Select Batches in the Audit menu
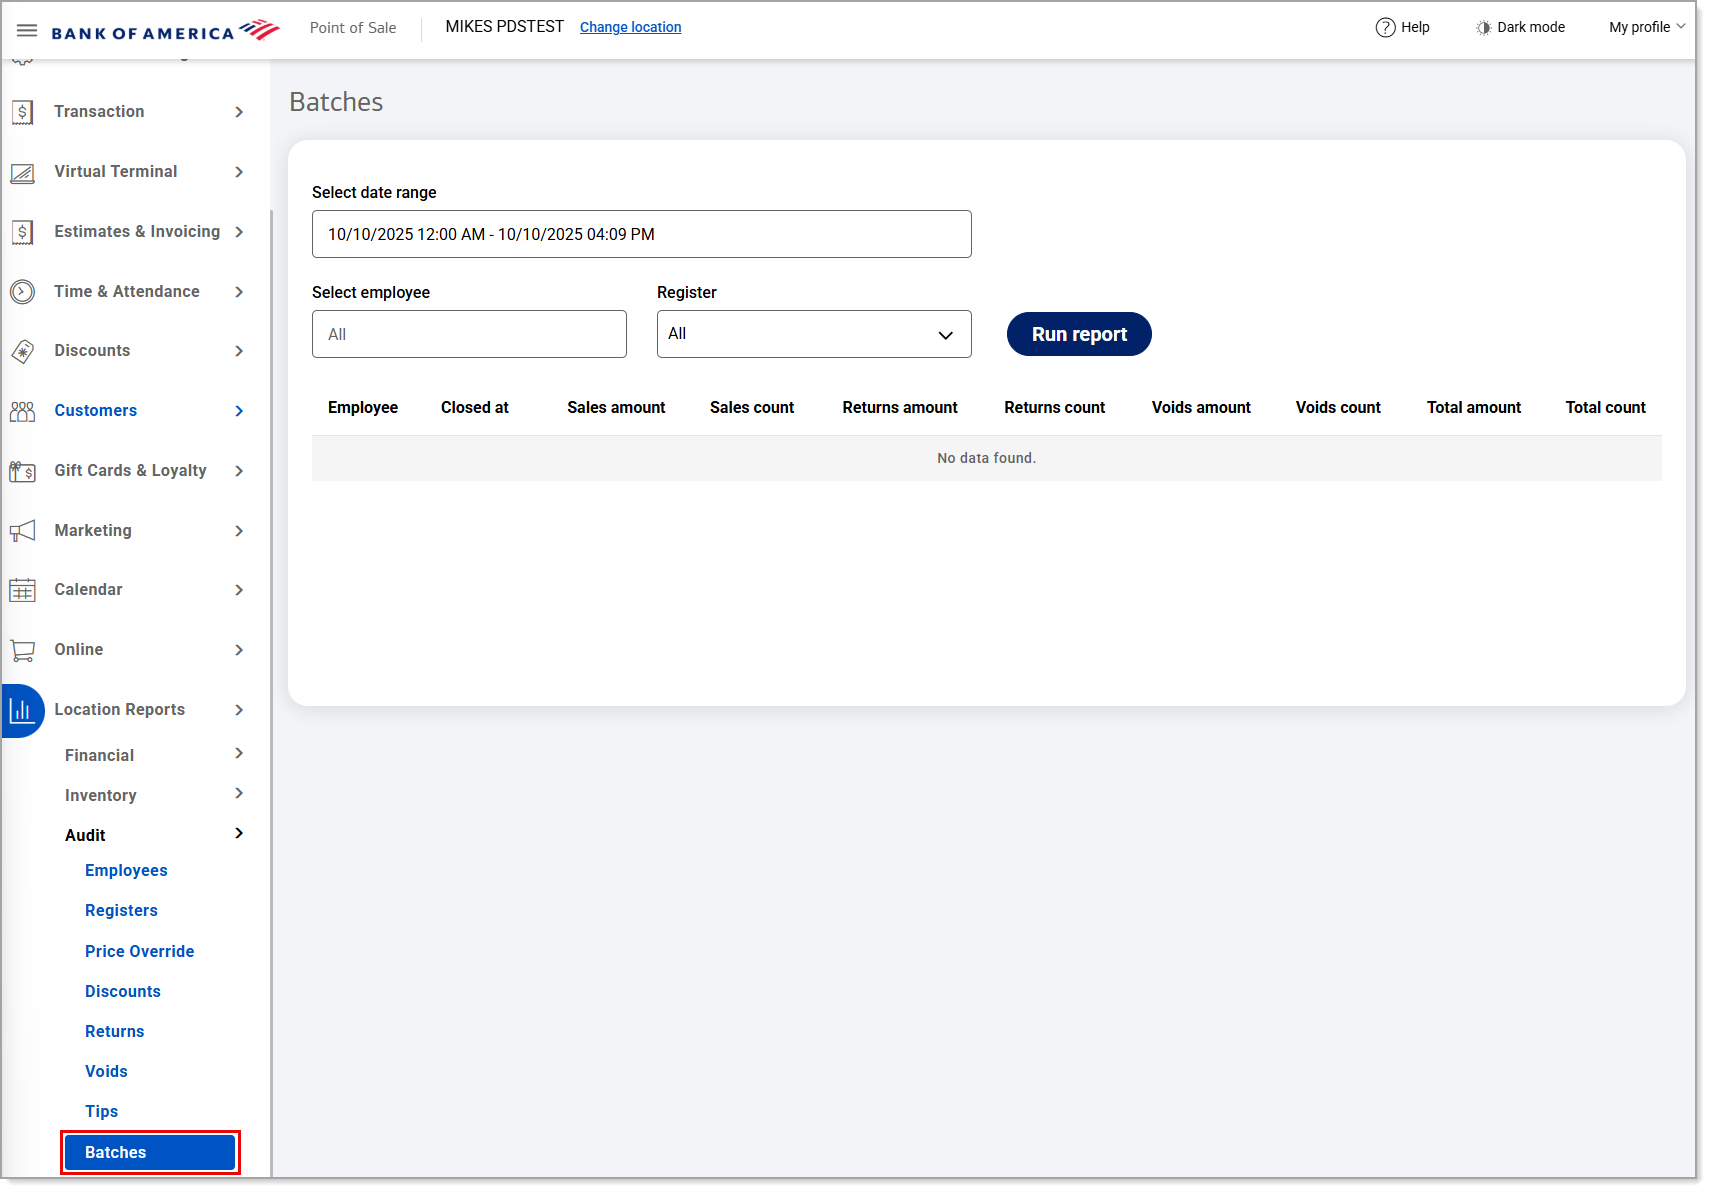Viewport: 1709px width, 1191px height. 149,1152
